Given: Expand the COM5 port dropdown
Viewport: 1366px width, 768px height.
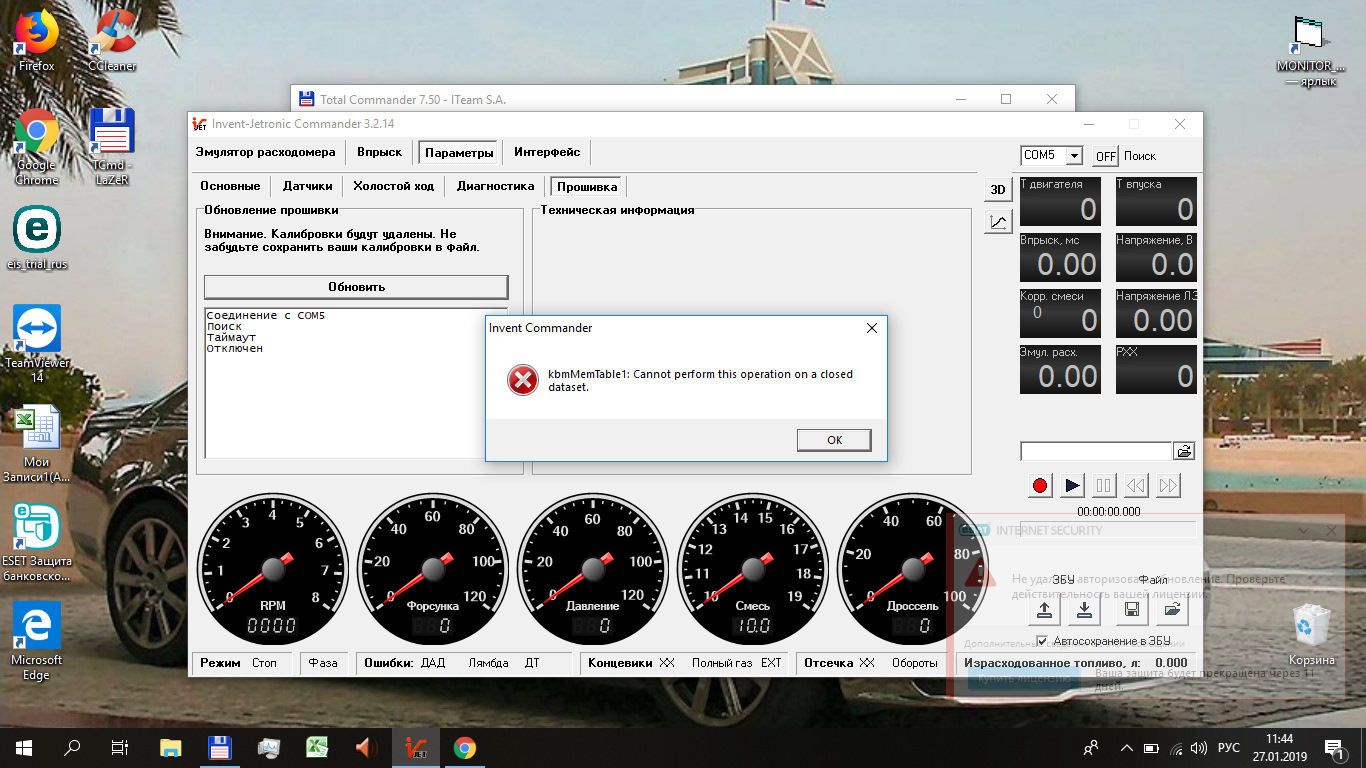Looking at the screenshot, I should (1074, 156).
